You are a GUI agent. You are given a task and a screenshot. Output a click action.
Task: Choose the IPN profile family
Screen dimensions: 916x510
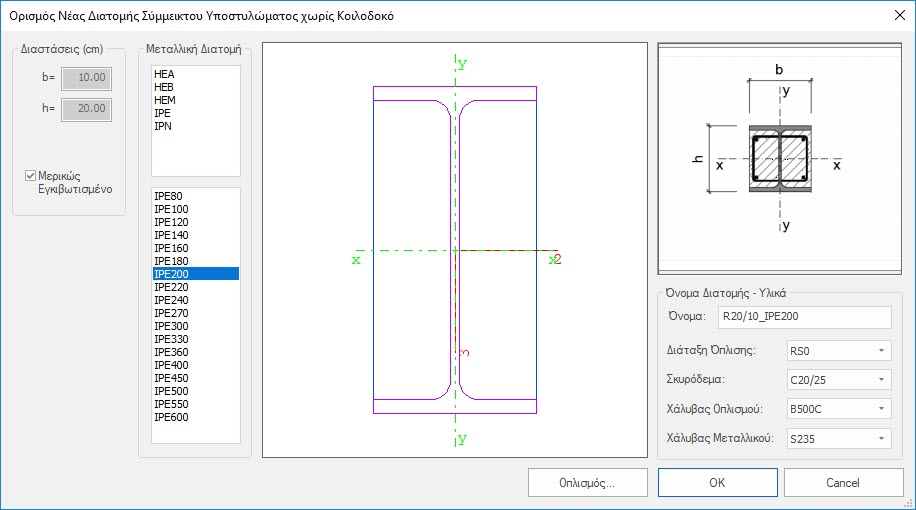coord(163,127)
